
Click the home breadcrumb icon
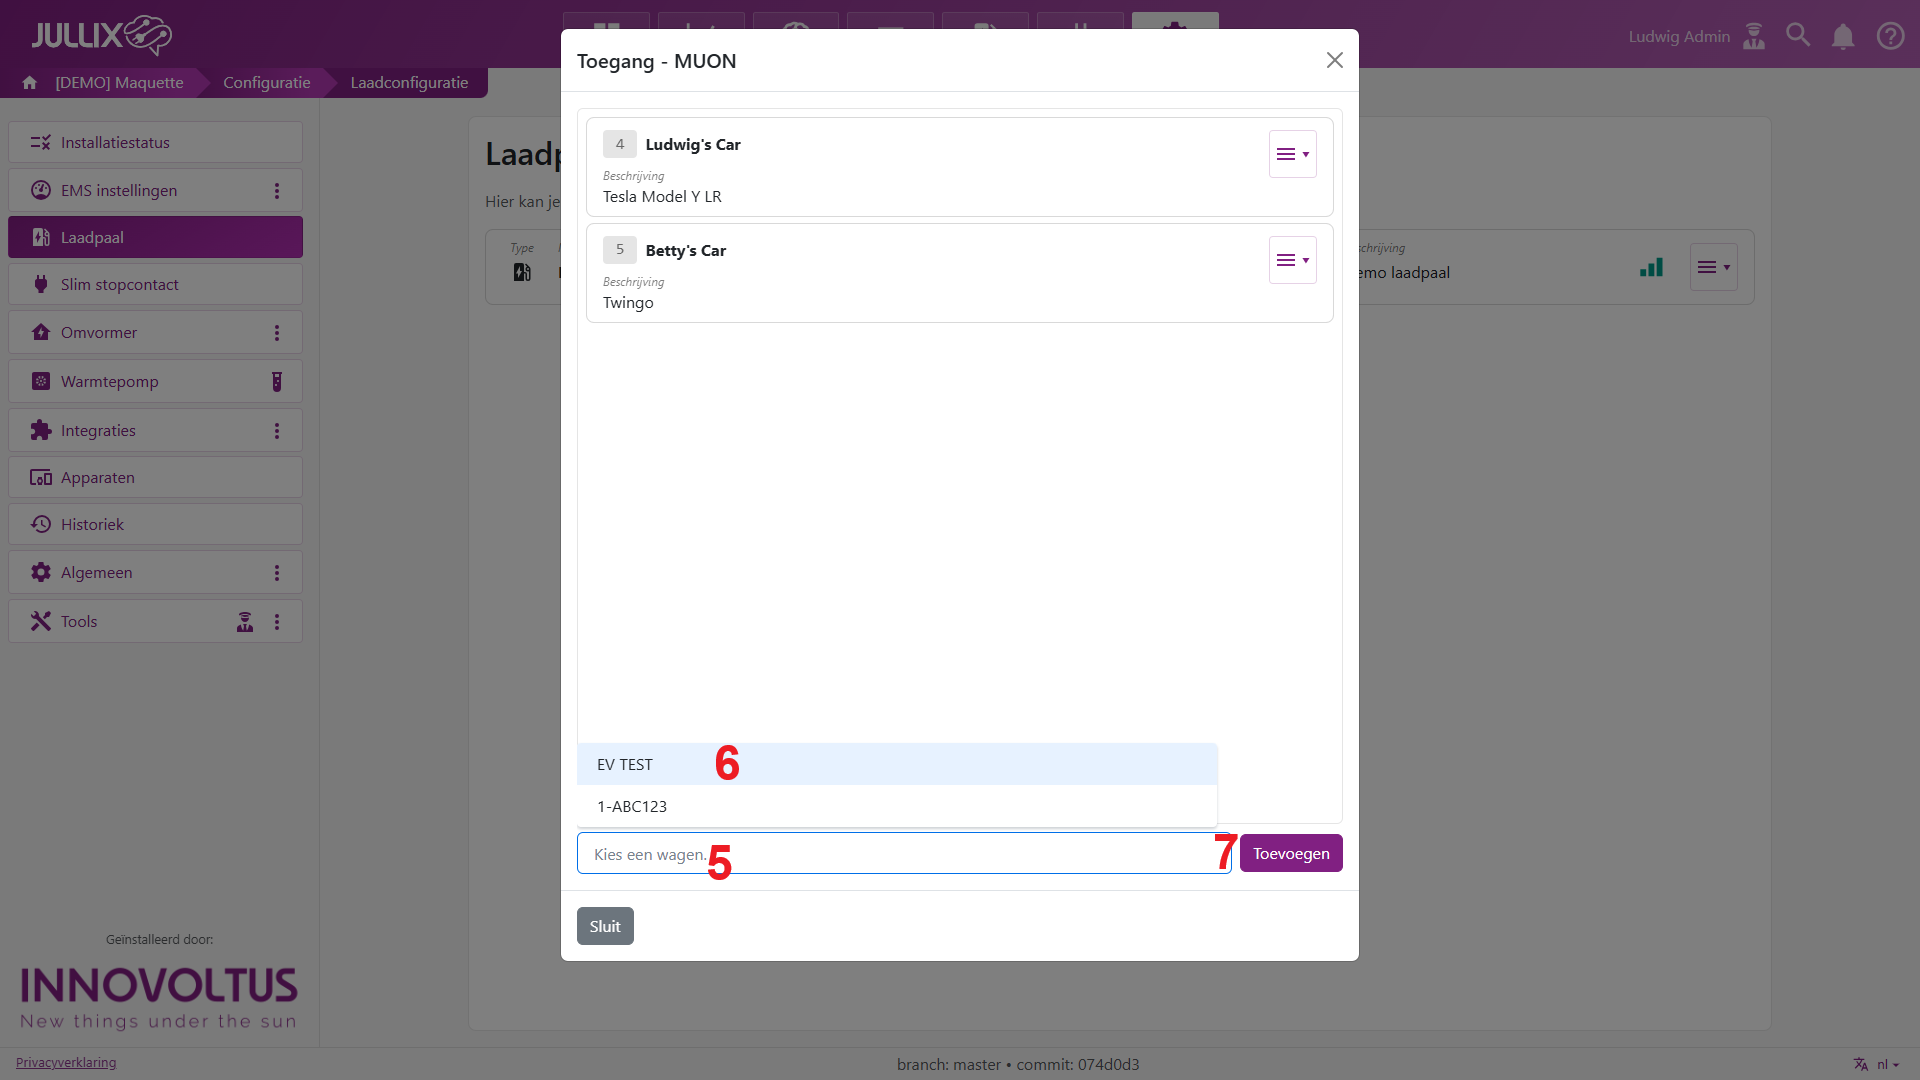tap(30, 83)
